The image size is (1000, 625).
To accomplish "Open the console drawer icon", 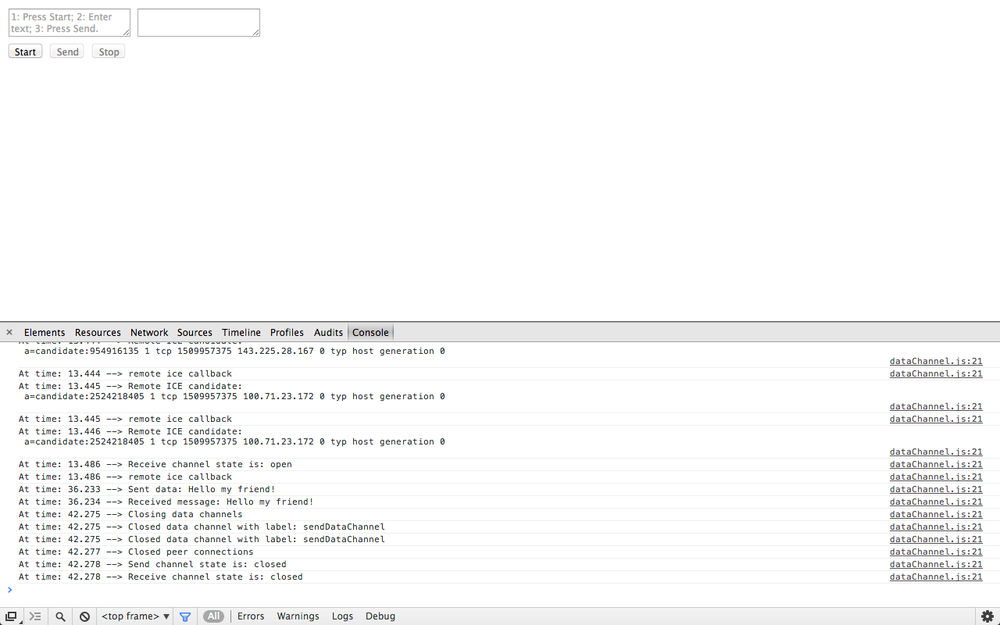I will pyautogui.click(x=34, y=616).
